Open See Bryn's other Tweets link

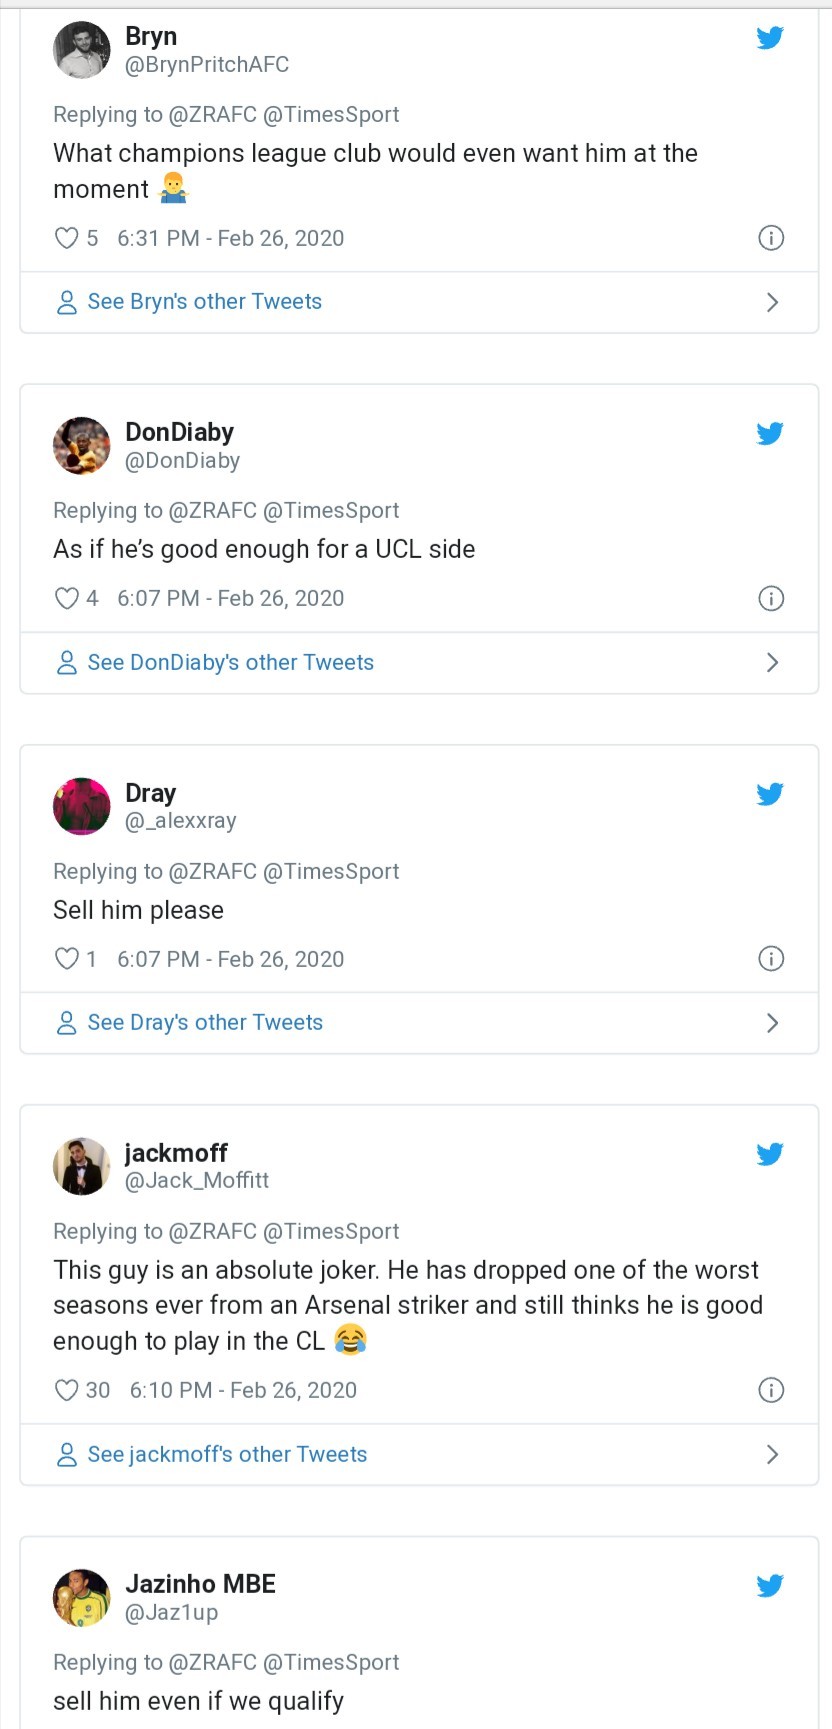(x=204, y=301)
